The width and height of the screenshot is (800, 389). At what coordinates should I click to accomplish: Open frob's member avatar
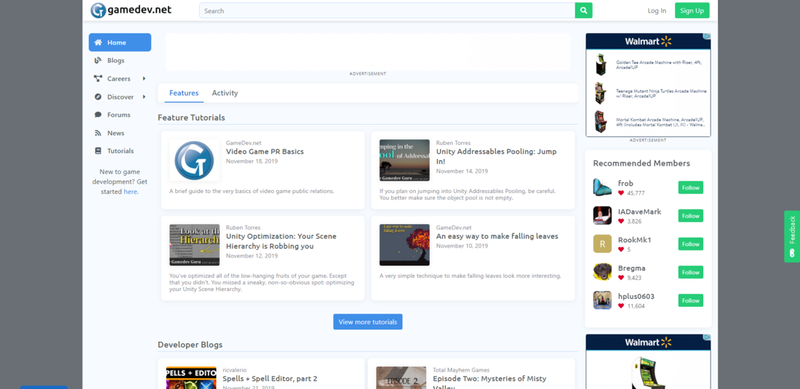(602, 187)
